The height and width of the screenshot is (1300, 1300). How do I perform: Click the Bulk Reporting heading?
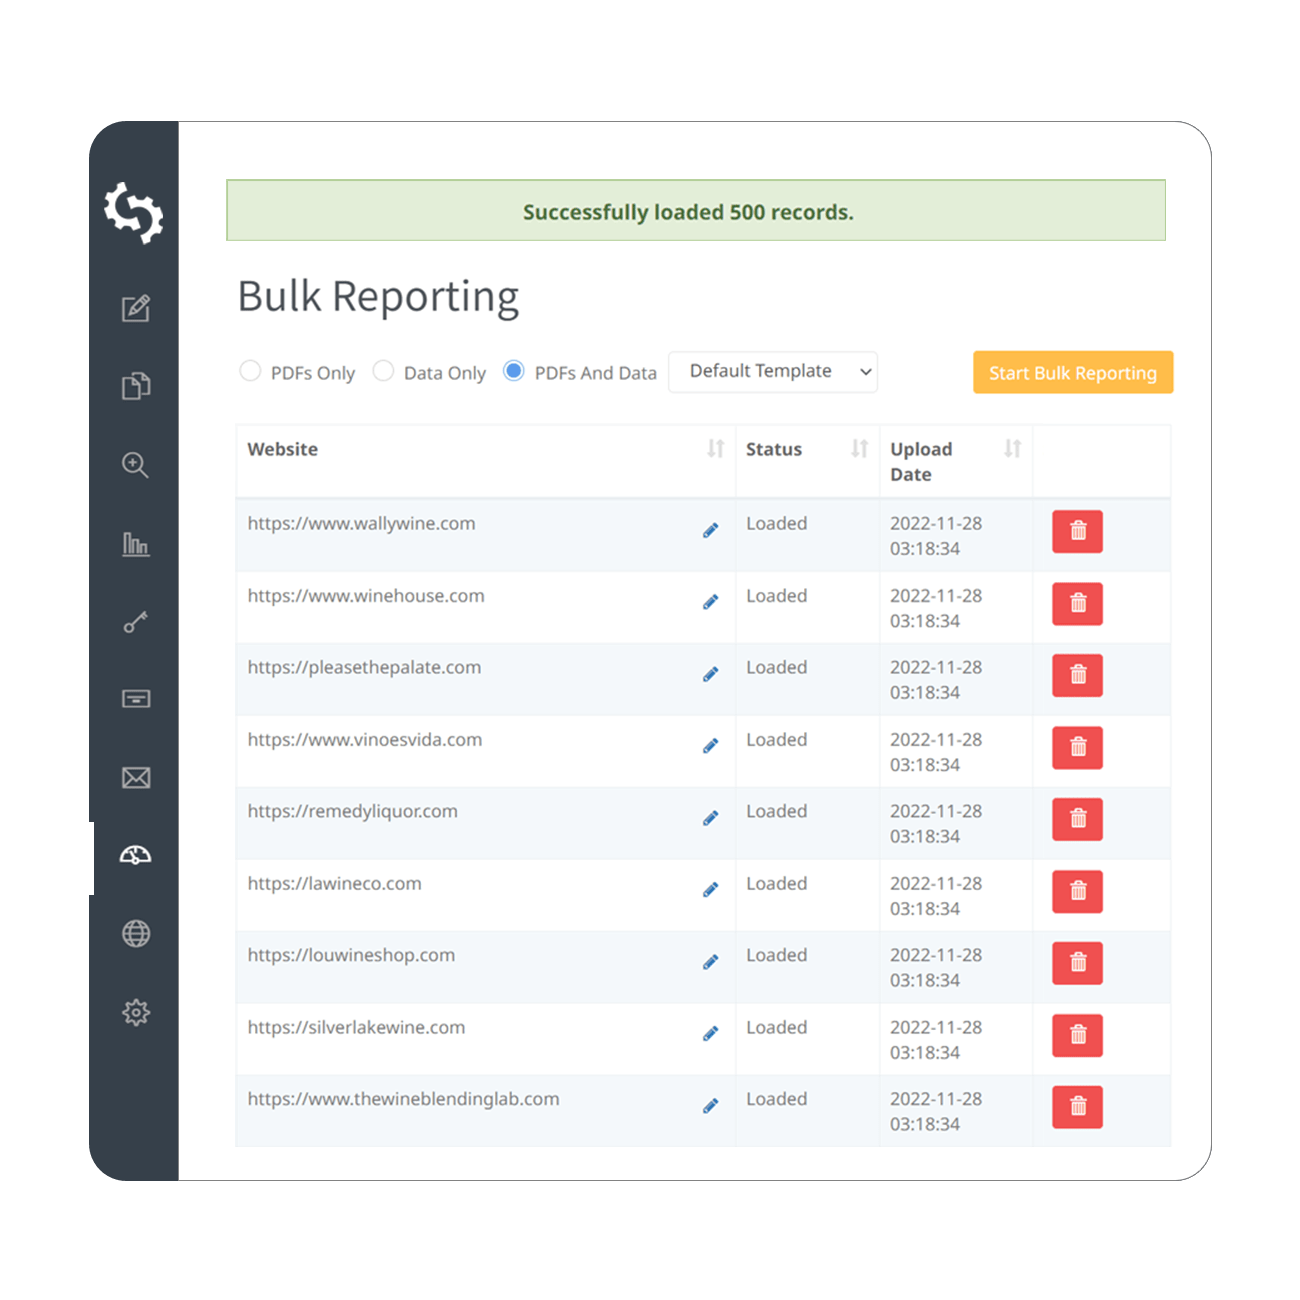(378, 297)
